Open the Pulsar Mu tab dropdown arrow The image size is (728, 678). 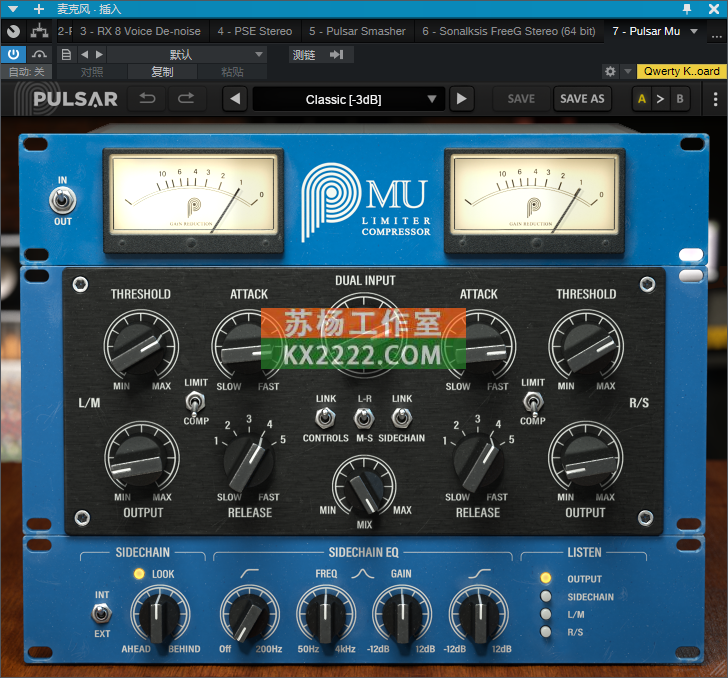coord(694,31)
